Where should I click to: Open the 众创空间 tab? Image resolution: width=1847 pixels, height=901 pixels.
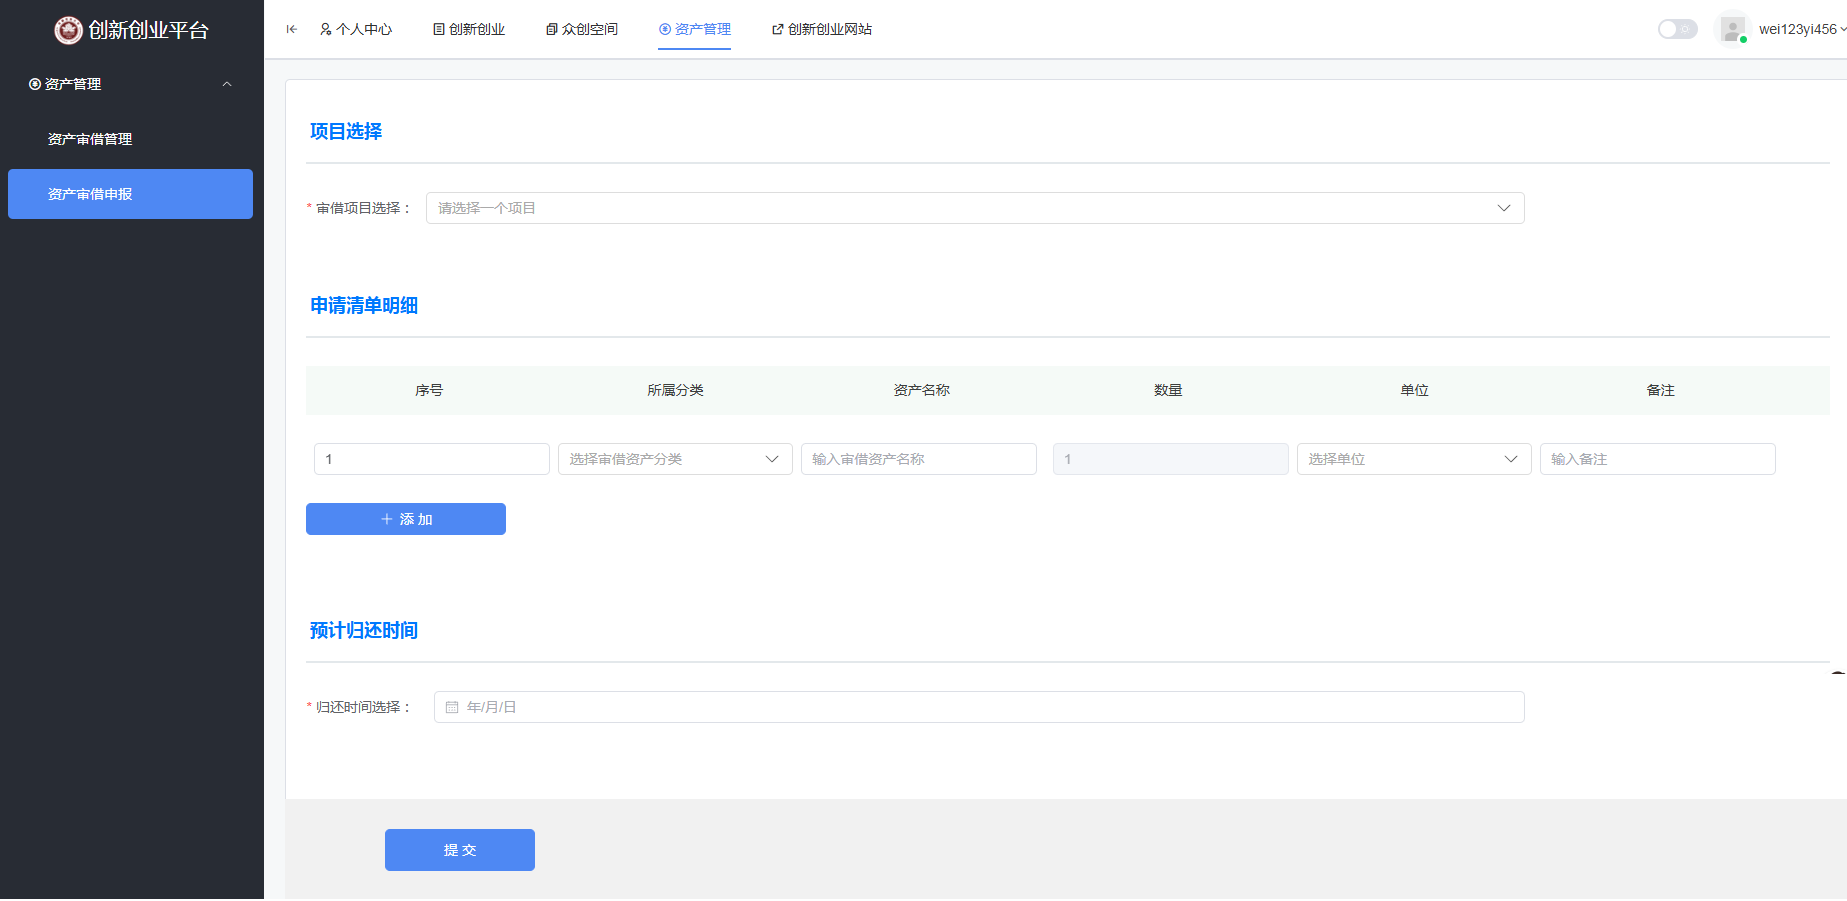pos(582,29)
